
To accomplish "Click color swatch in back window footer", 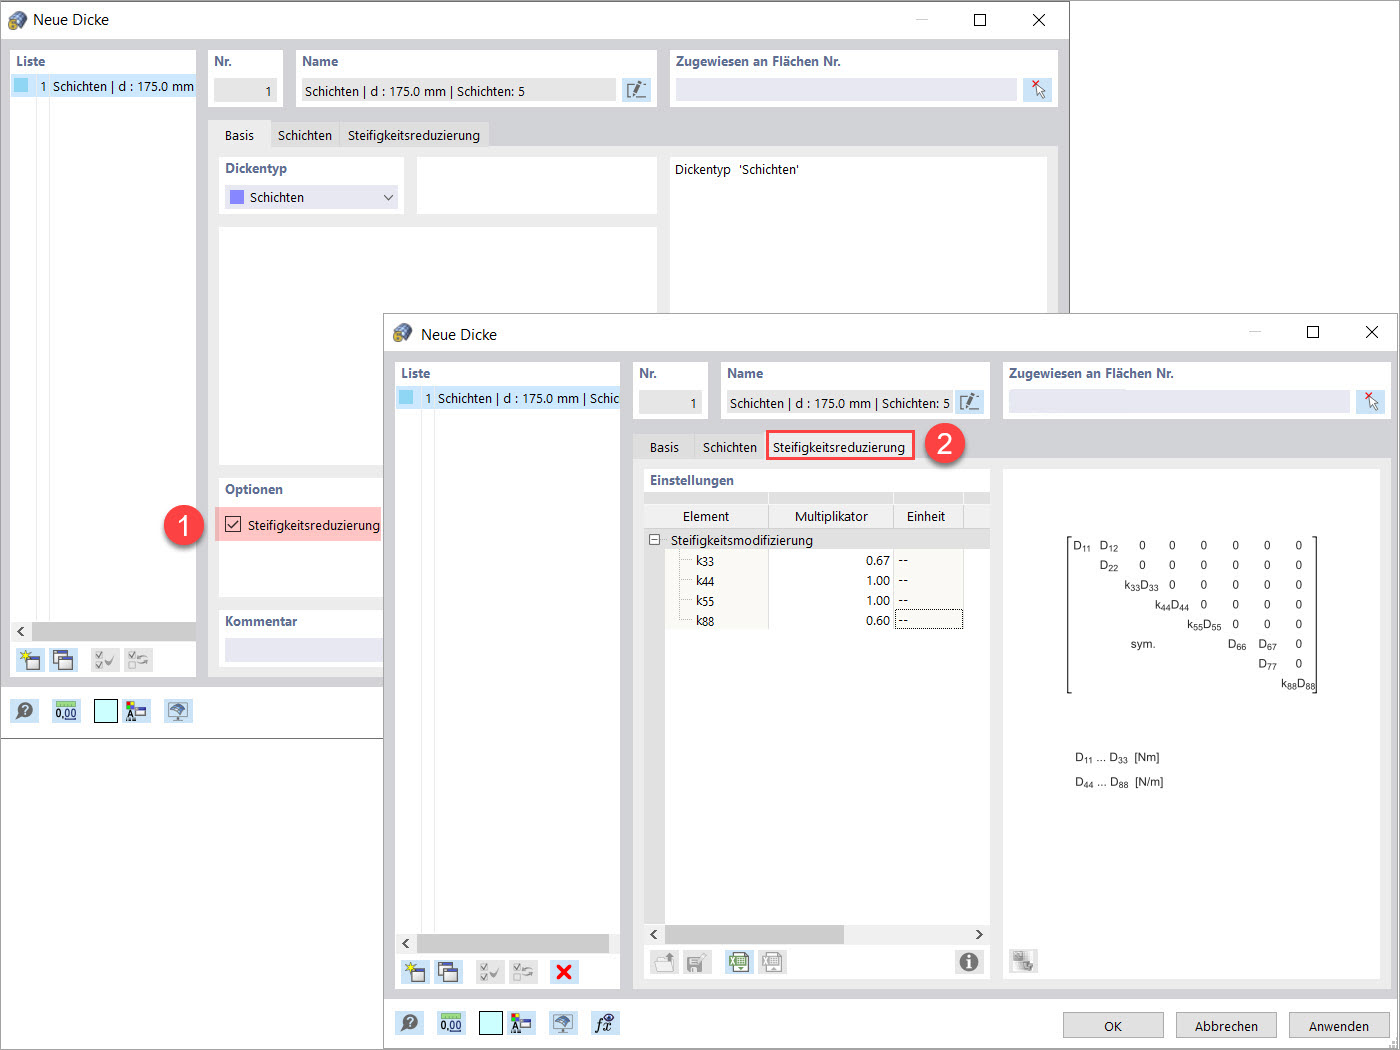I will tap(105, 711).
